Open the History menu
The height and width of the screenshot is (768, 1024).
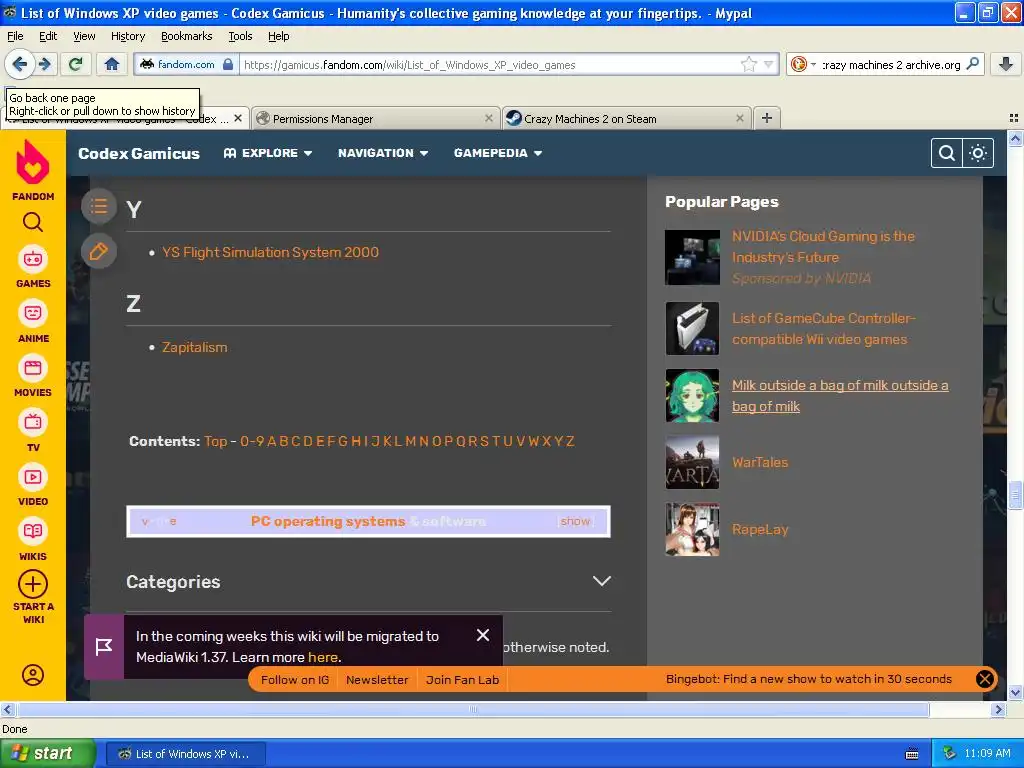128,36
